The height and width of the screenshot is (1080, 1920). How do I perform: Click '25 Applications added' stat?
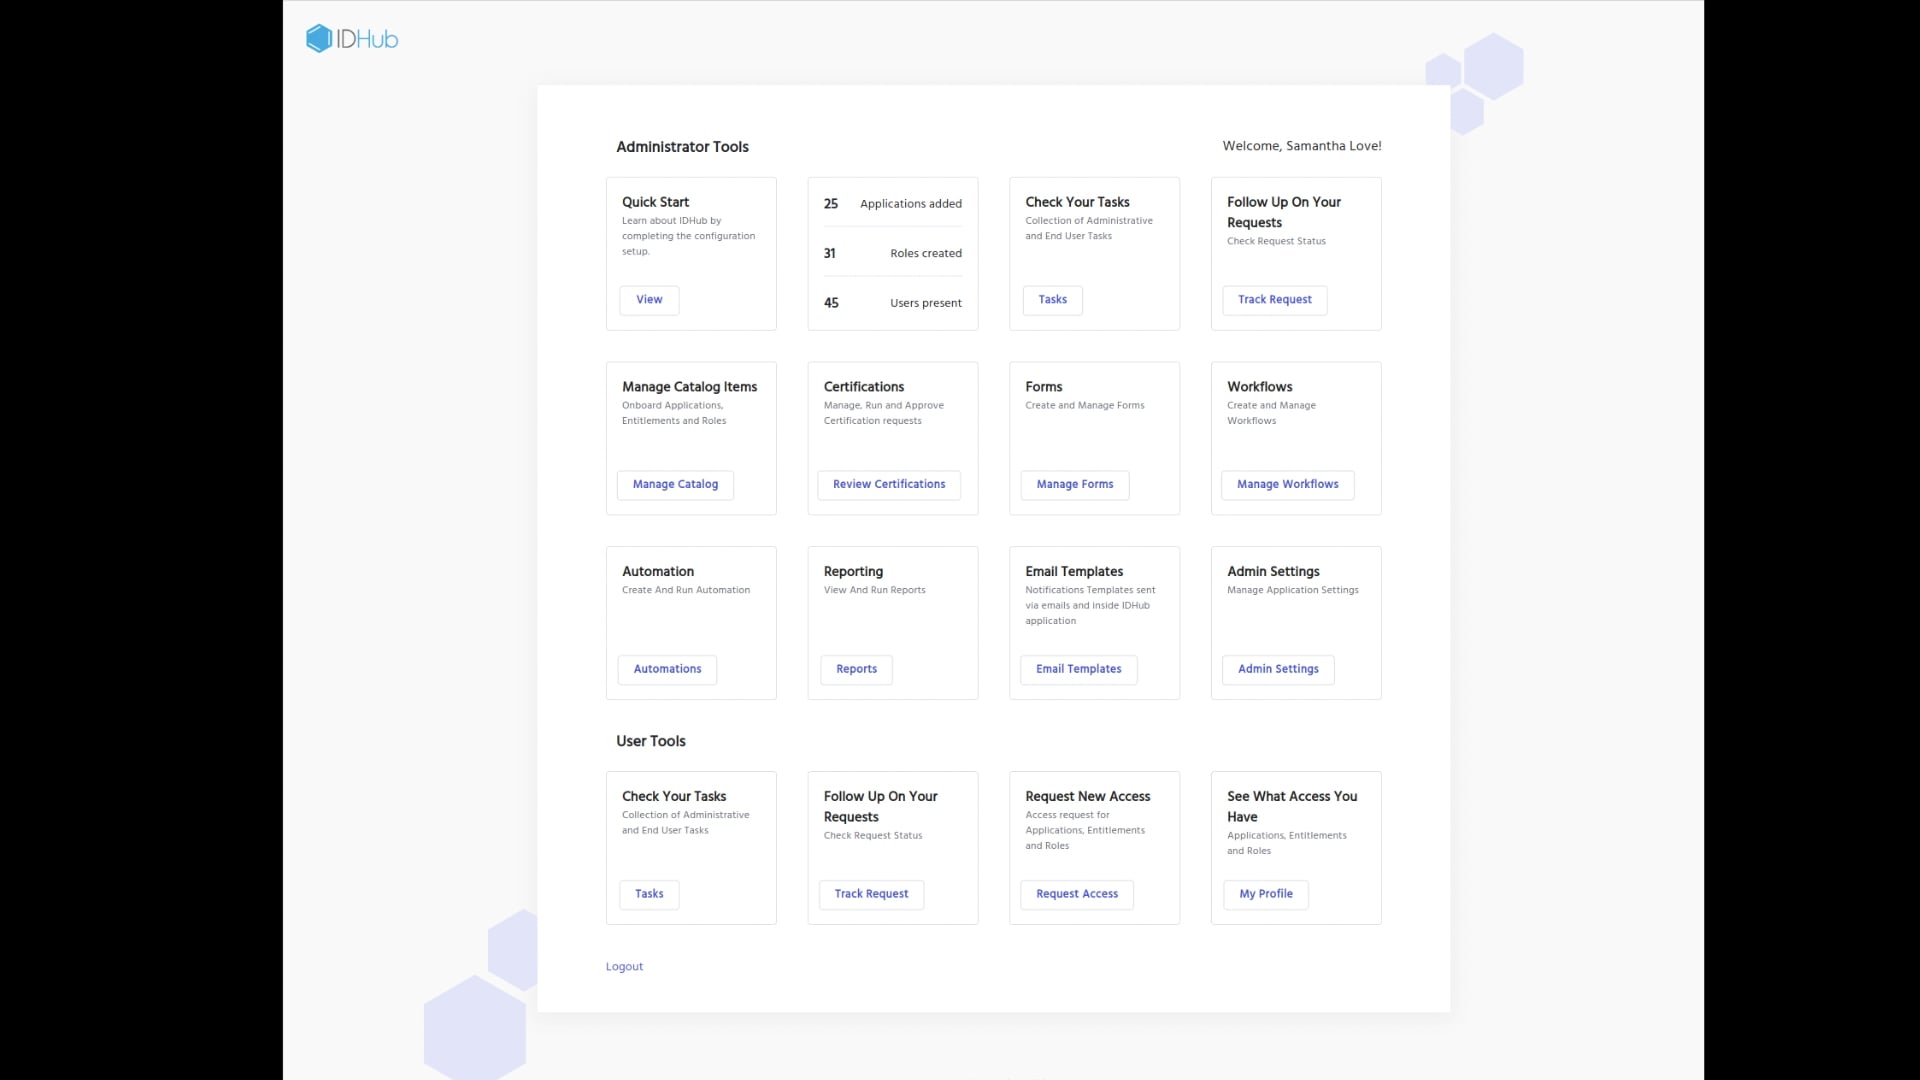(893, 204)
